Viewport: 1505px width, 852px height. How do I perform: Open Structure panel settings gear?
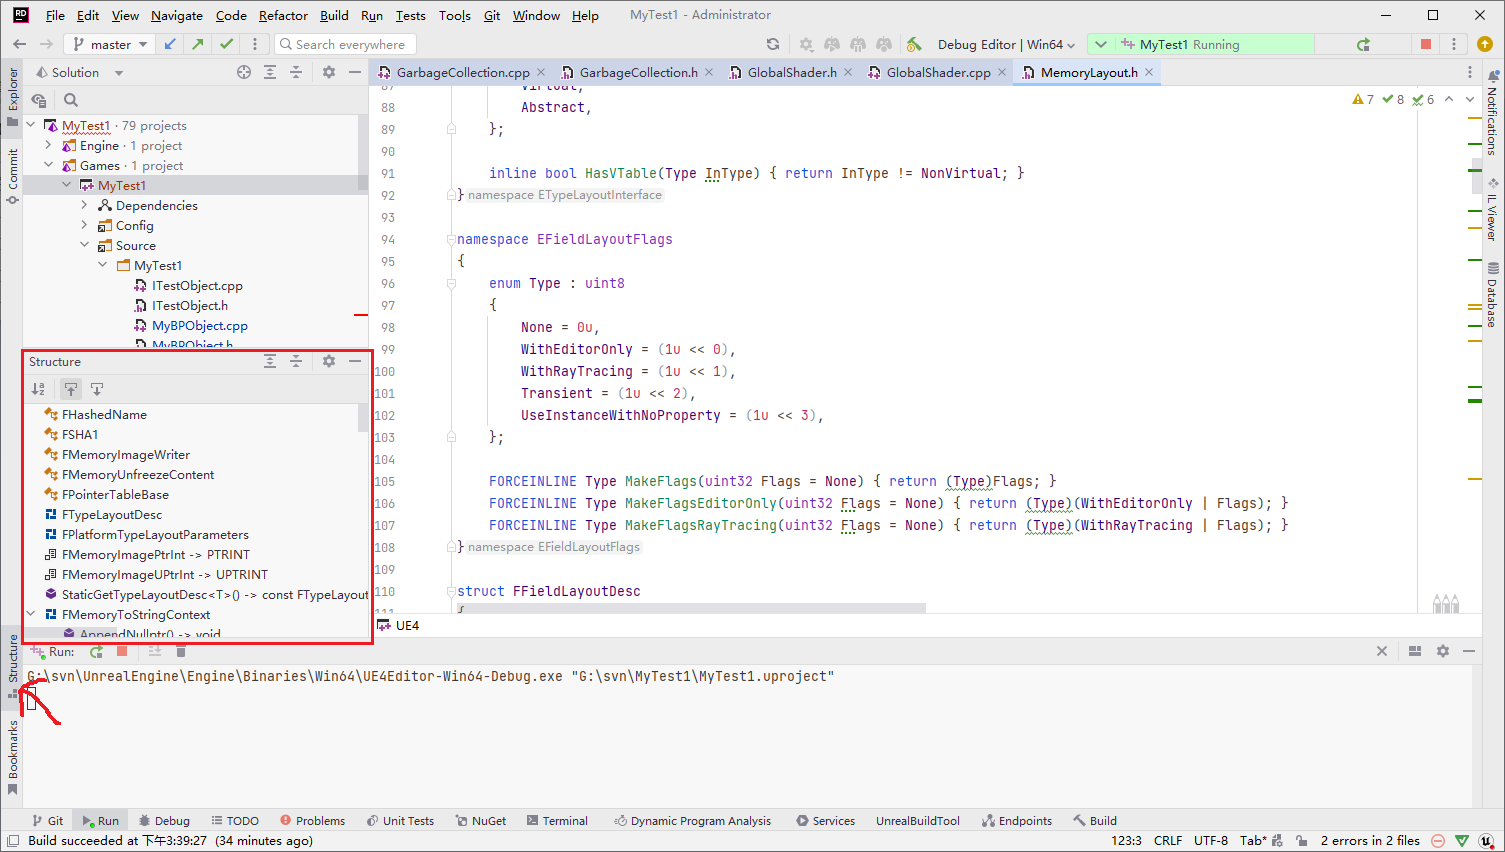[x=329, y=361]
